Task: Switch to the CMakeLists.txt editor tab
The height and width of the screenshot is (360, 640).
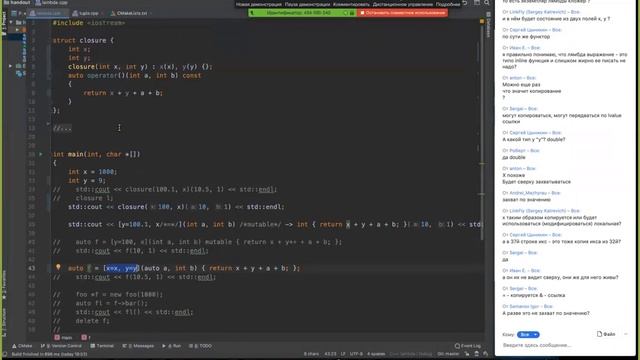Action: click(130, 13)
